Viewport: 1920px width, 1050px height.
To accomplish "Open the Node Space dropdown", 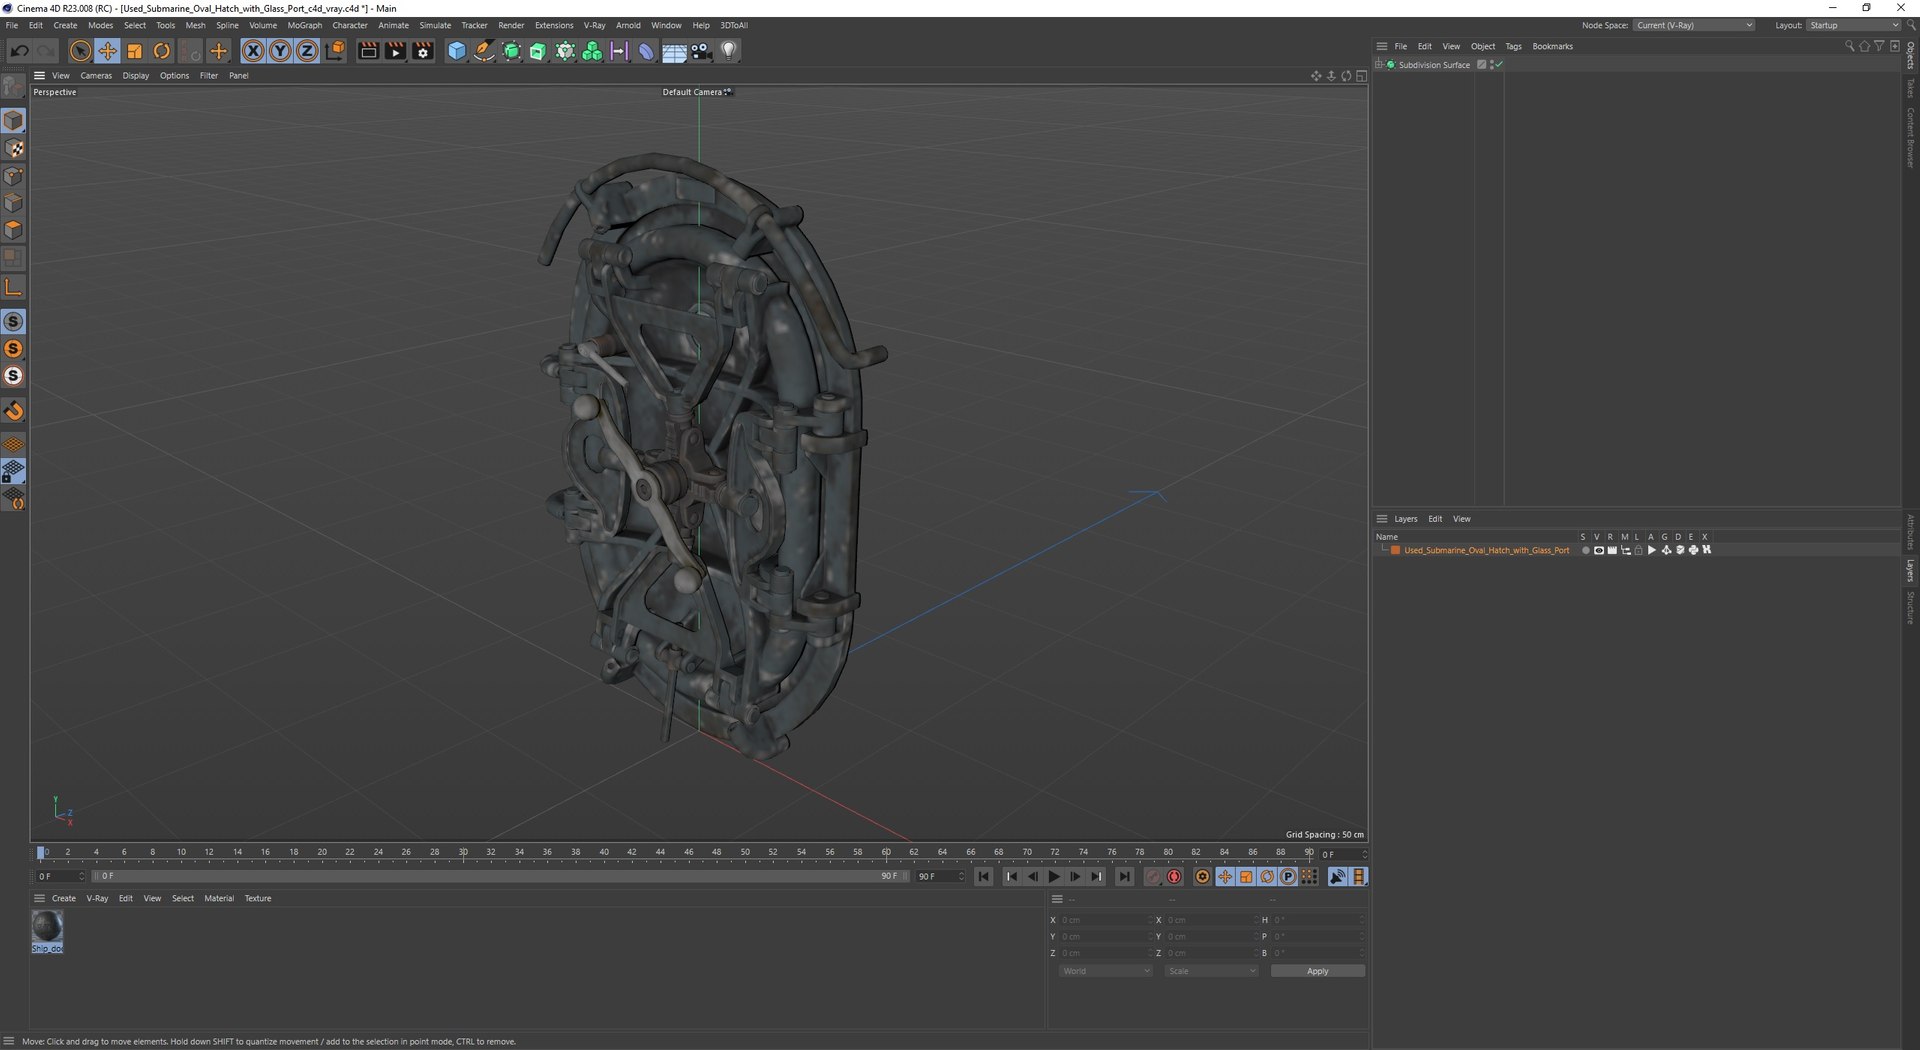I will [x=1695, y=25].
